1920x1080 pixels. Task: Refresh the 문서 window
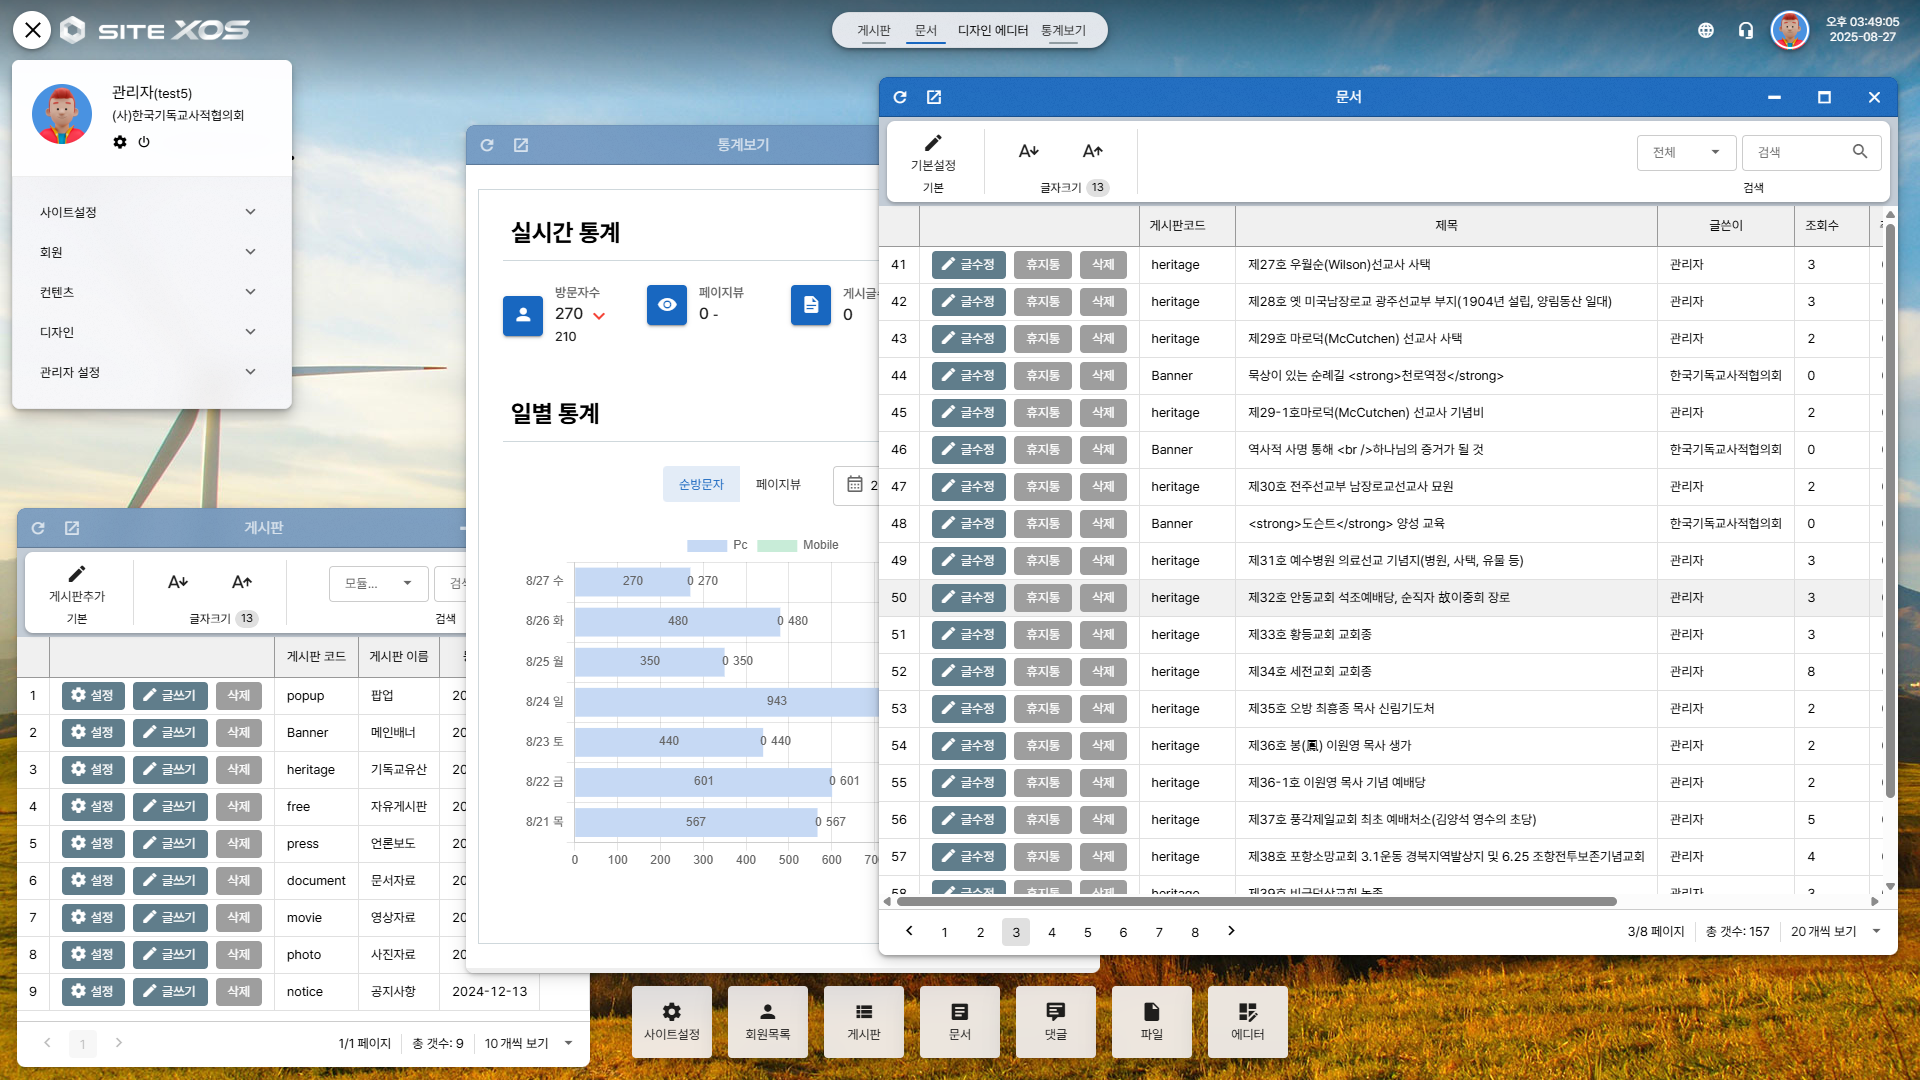pos(900,97)
